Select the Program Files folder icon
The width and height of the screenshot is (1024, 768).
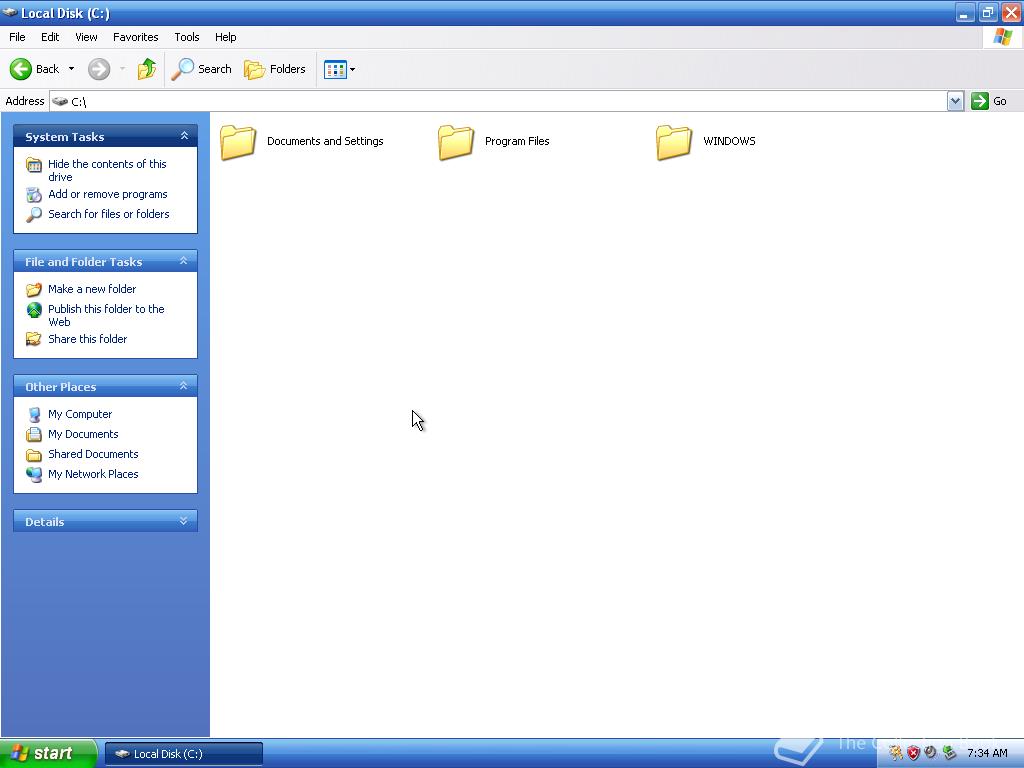coord(456,142)
